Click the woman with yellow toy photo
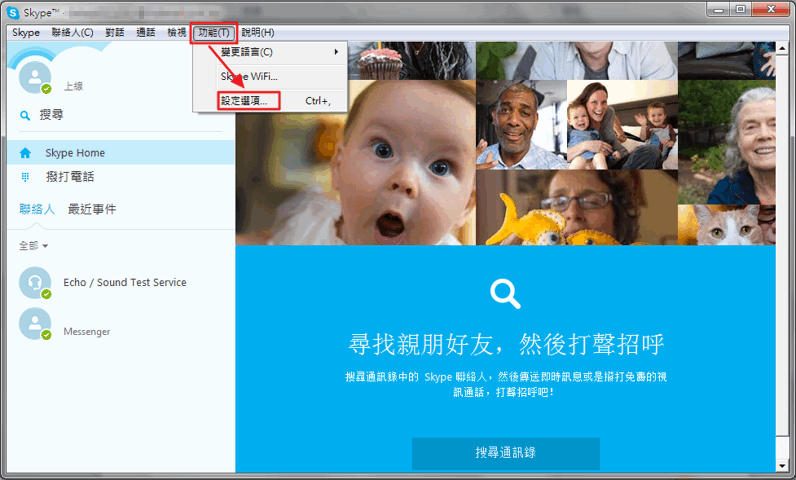Image resolution: width=796 pixels, height=480 pixels. click(x=577, y=208)
